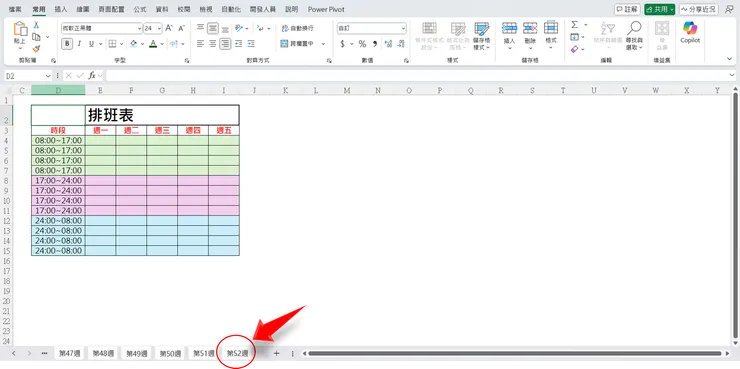740x369 pixels.
Task: Toggle align right
Action: coord(225,44)
